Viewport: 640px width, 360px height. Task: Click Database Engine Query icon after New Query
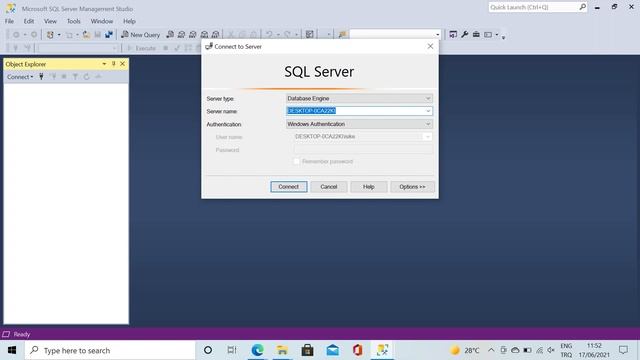coord(170,35)
